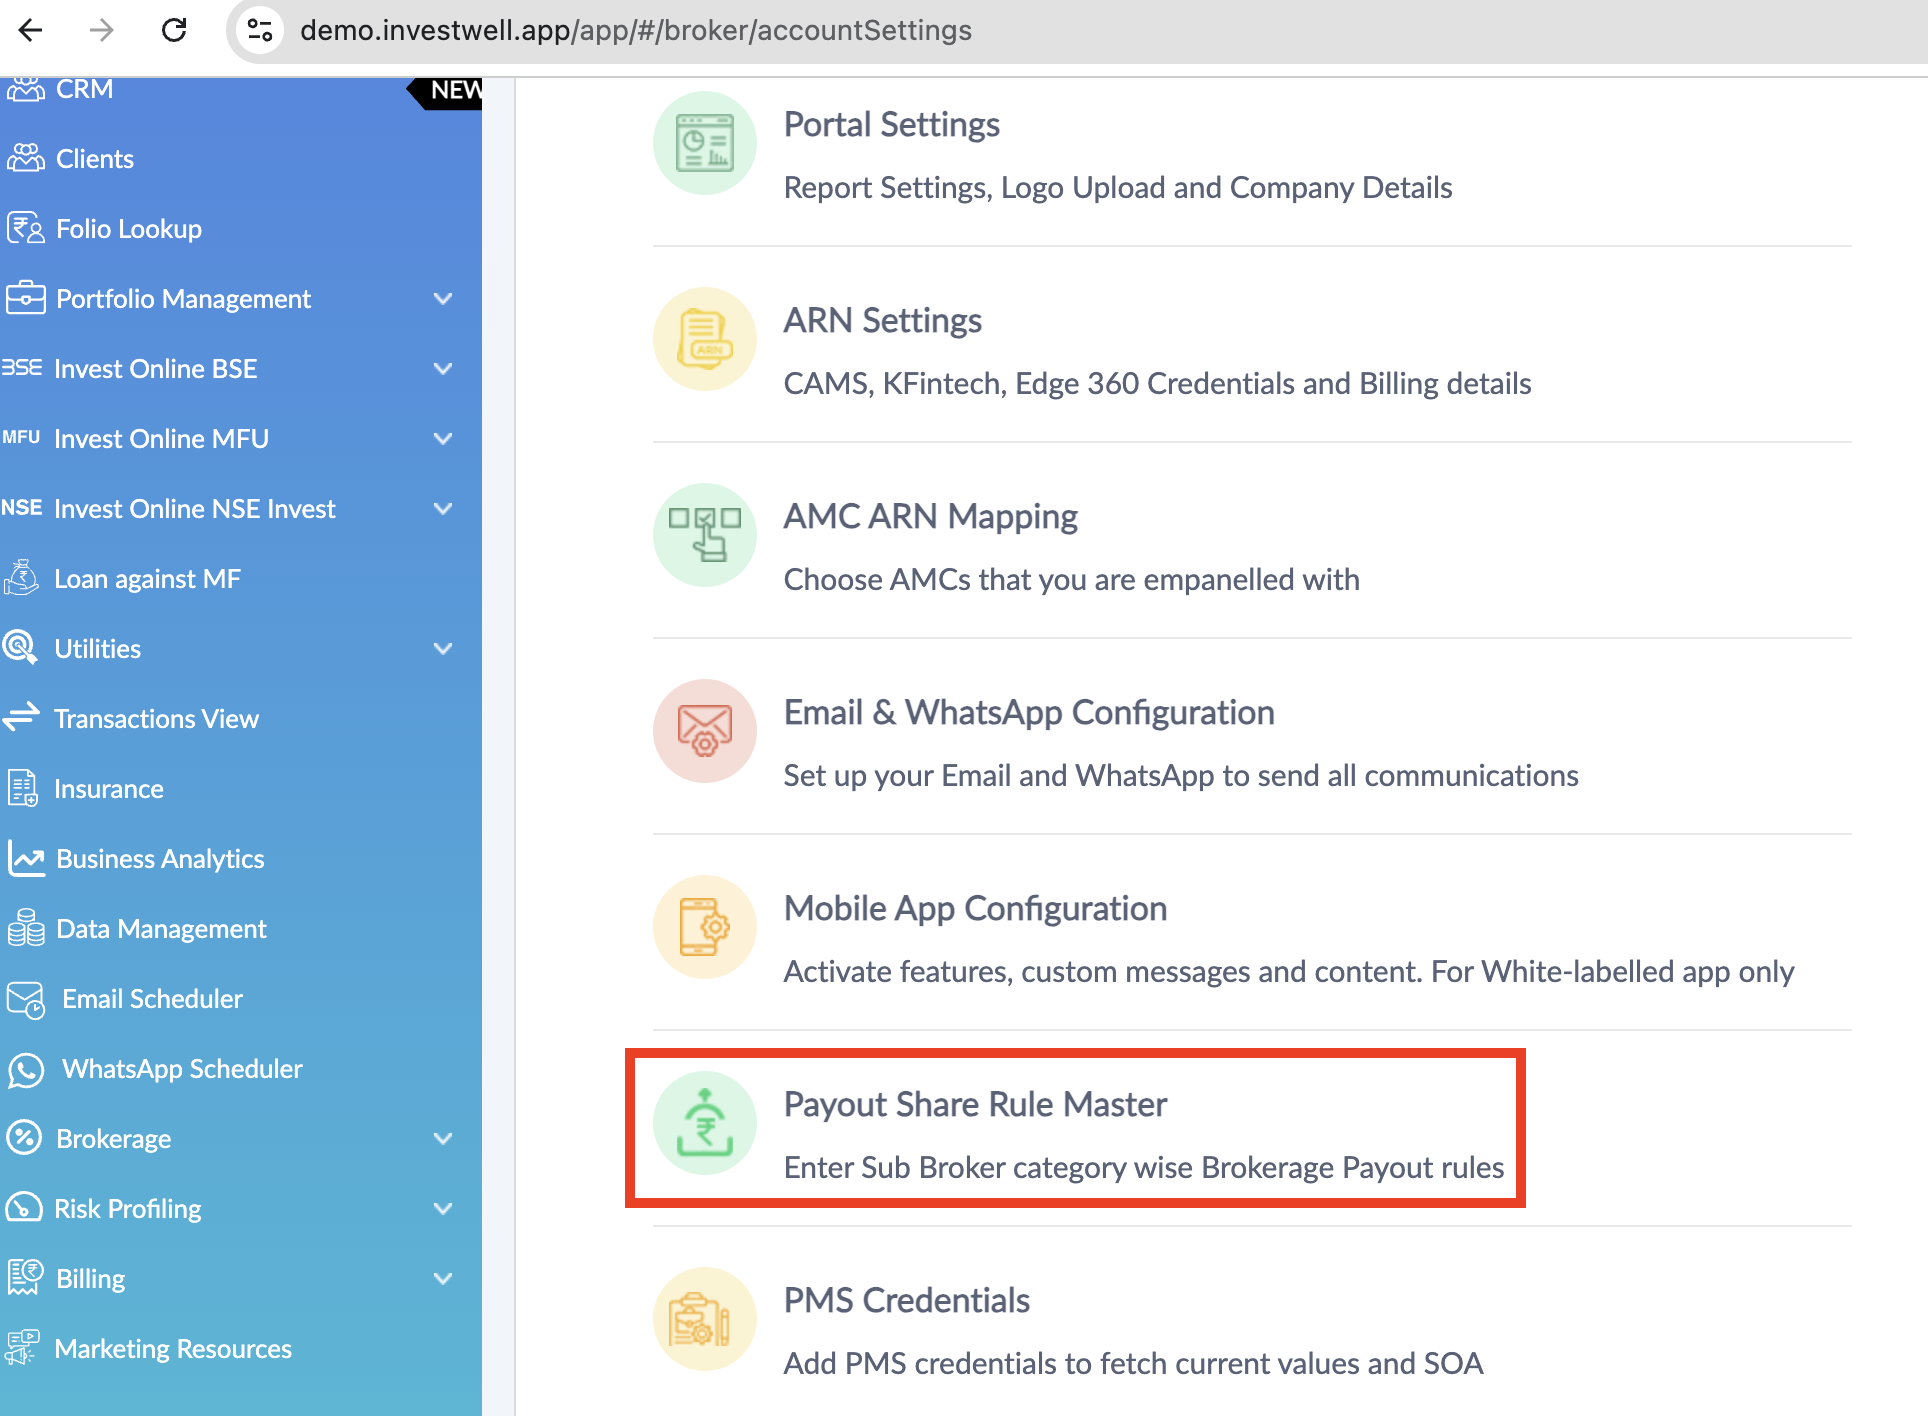Click the browser address bar URL
This screenshot has width=1928, height=1416.
636,30
